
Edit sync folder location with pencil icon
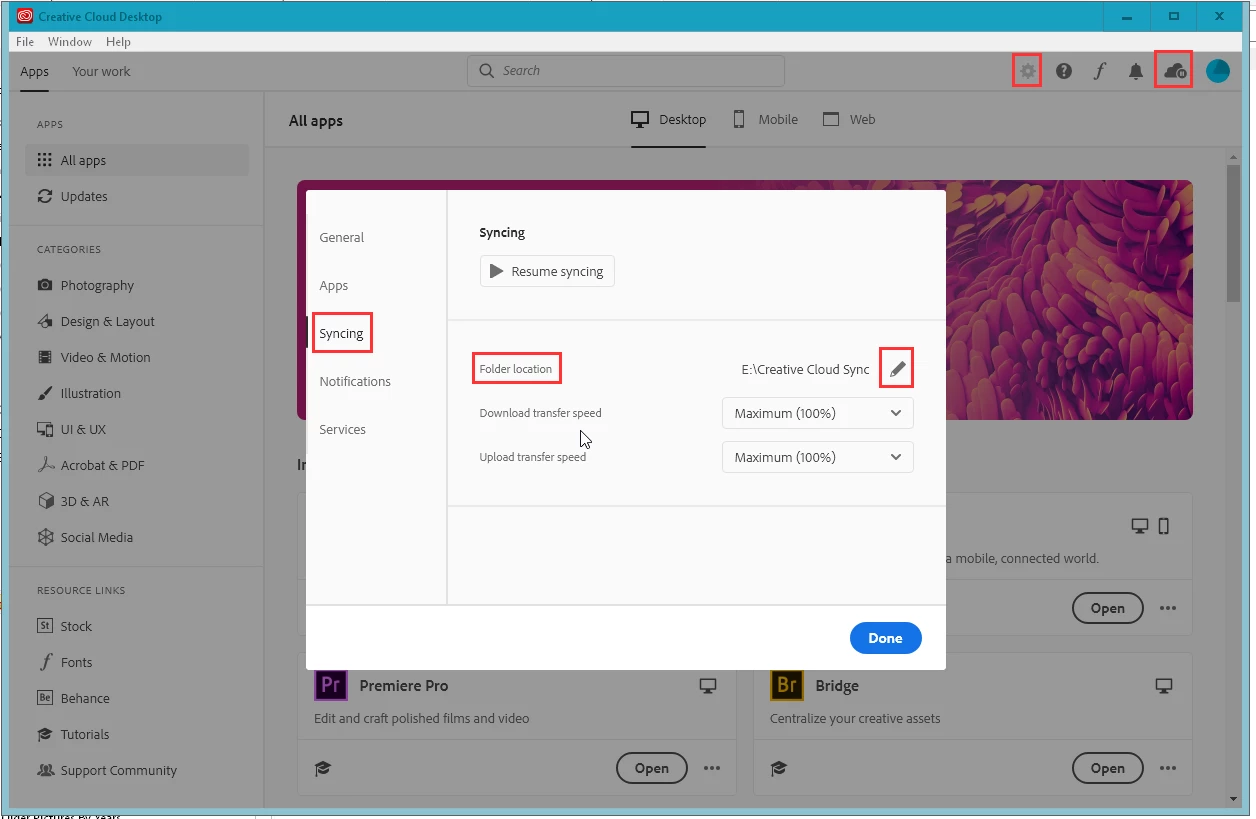tap(897, 369)
